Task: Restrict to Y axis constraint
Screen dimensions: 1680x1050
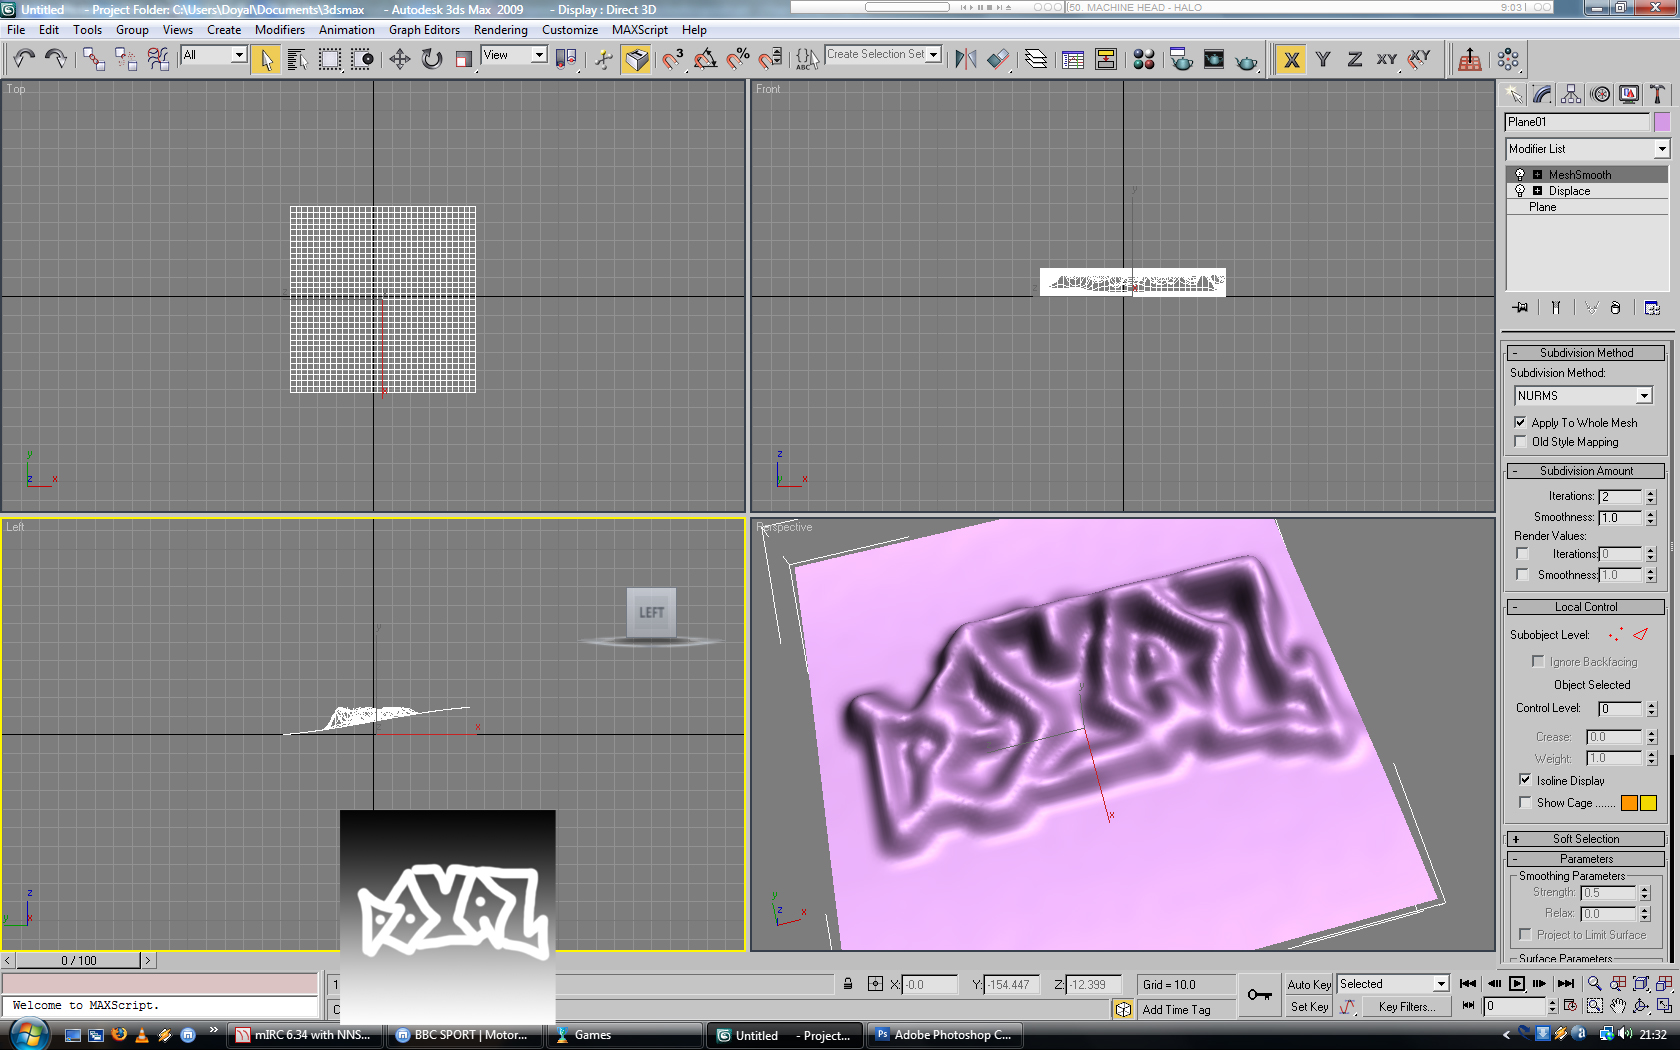Action: coord(1323,59)
